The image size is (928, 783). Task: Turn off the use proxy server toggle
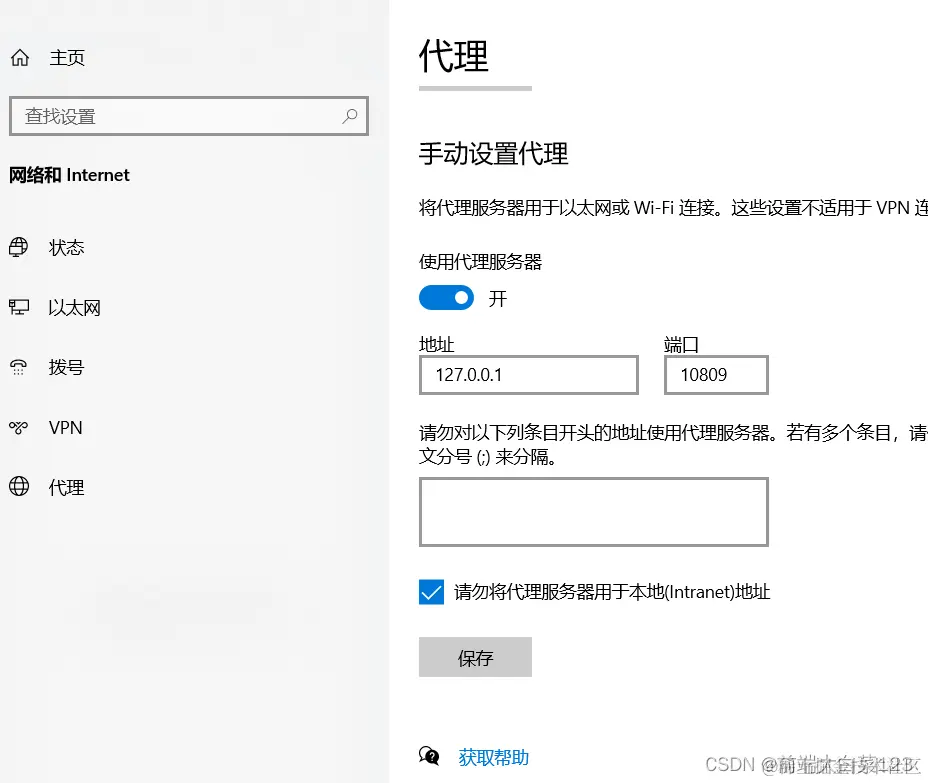(446, 298)
